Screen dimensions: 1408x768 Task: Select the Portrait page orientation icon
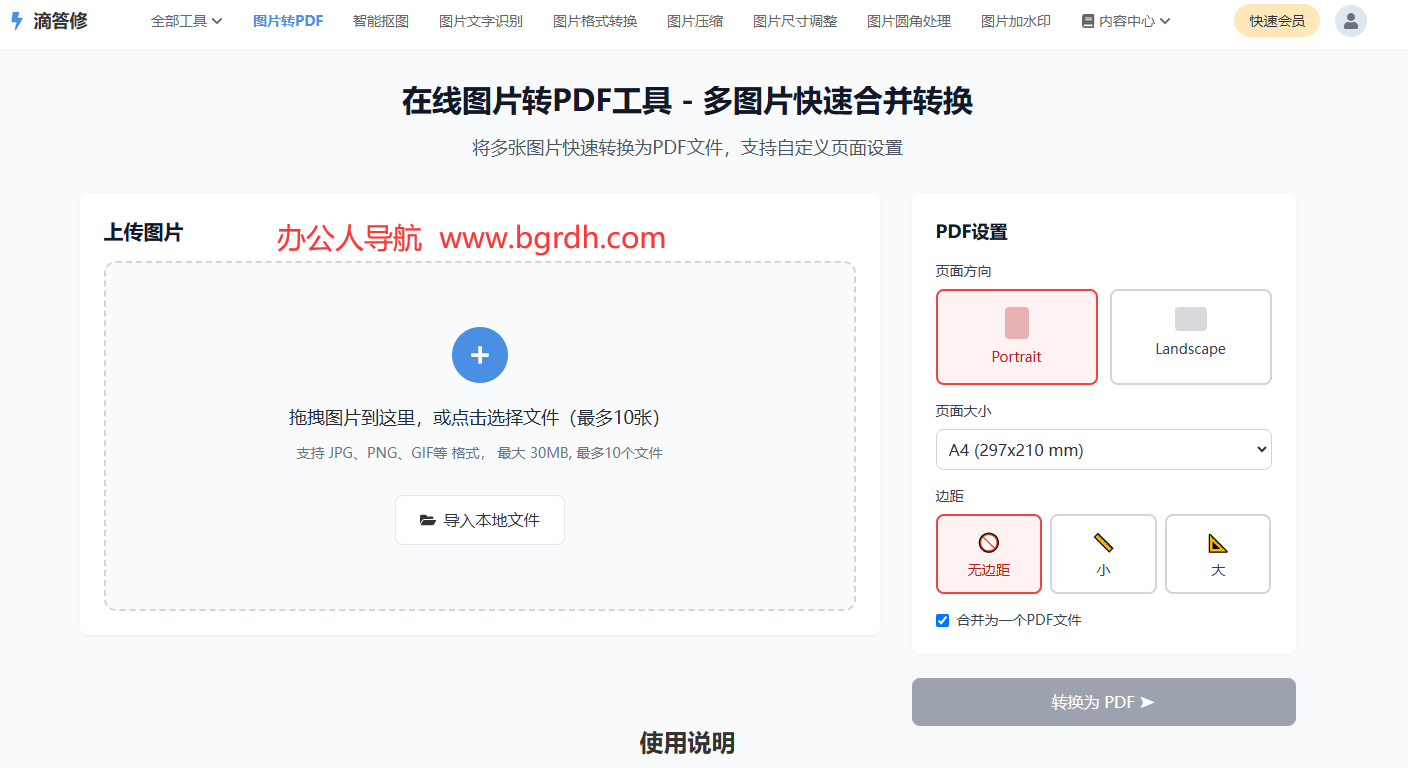pos(1017,323)
